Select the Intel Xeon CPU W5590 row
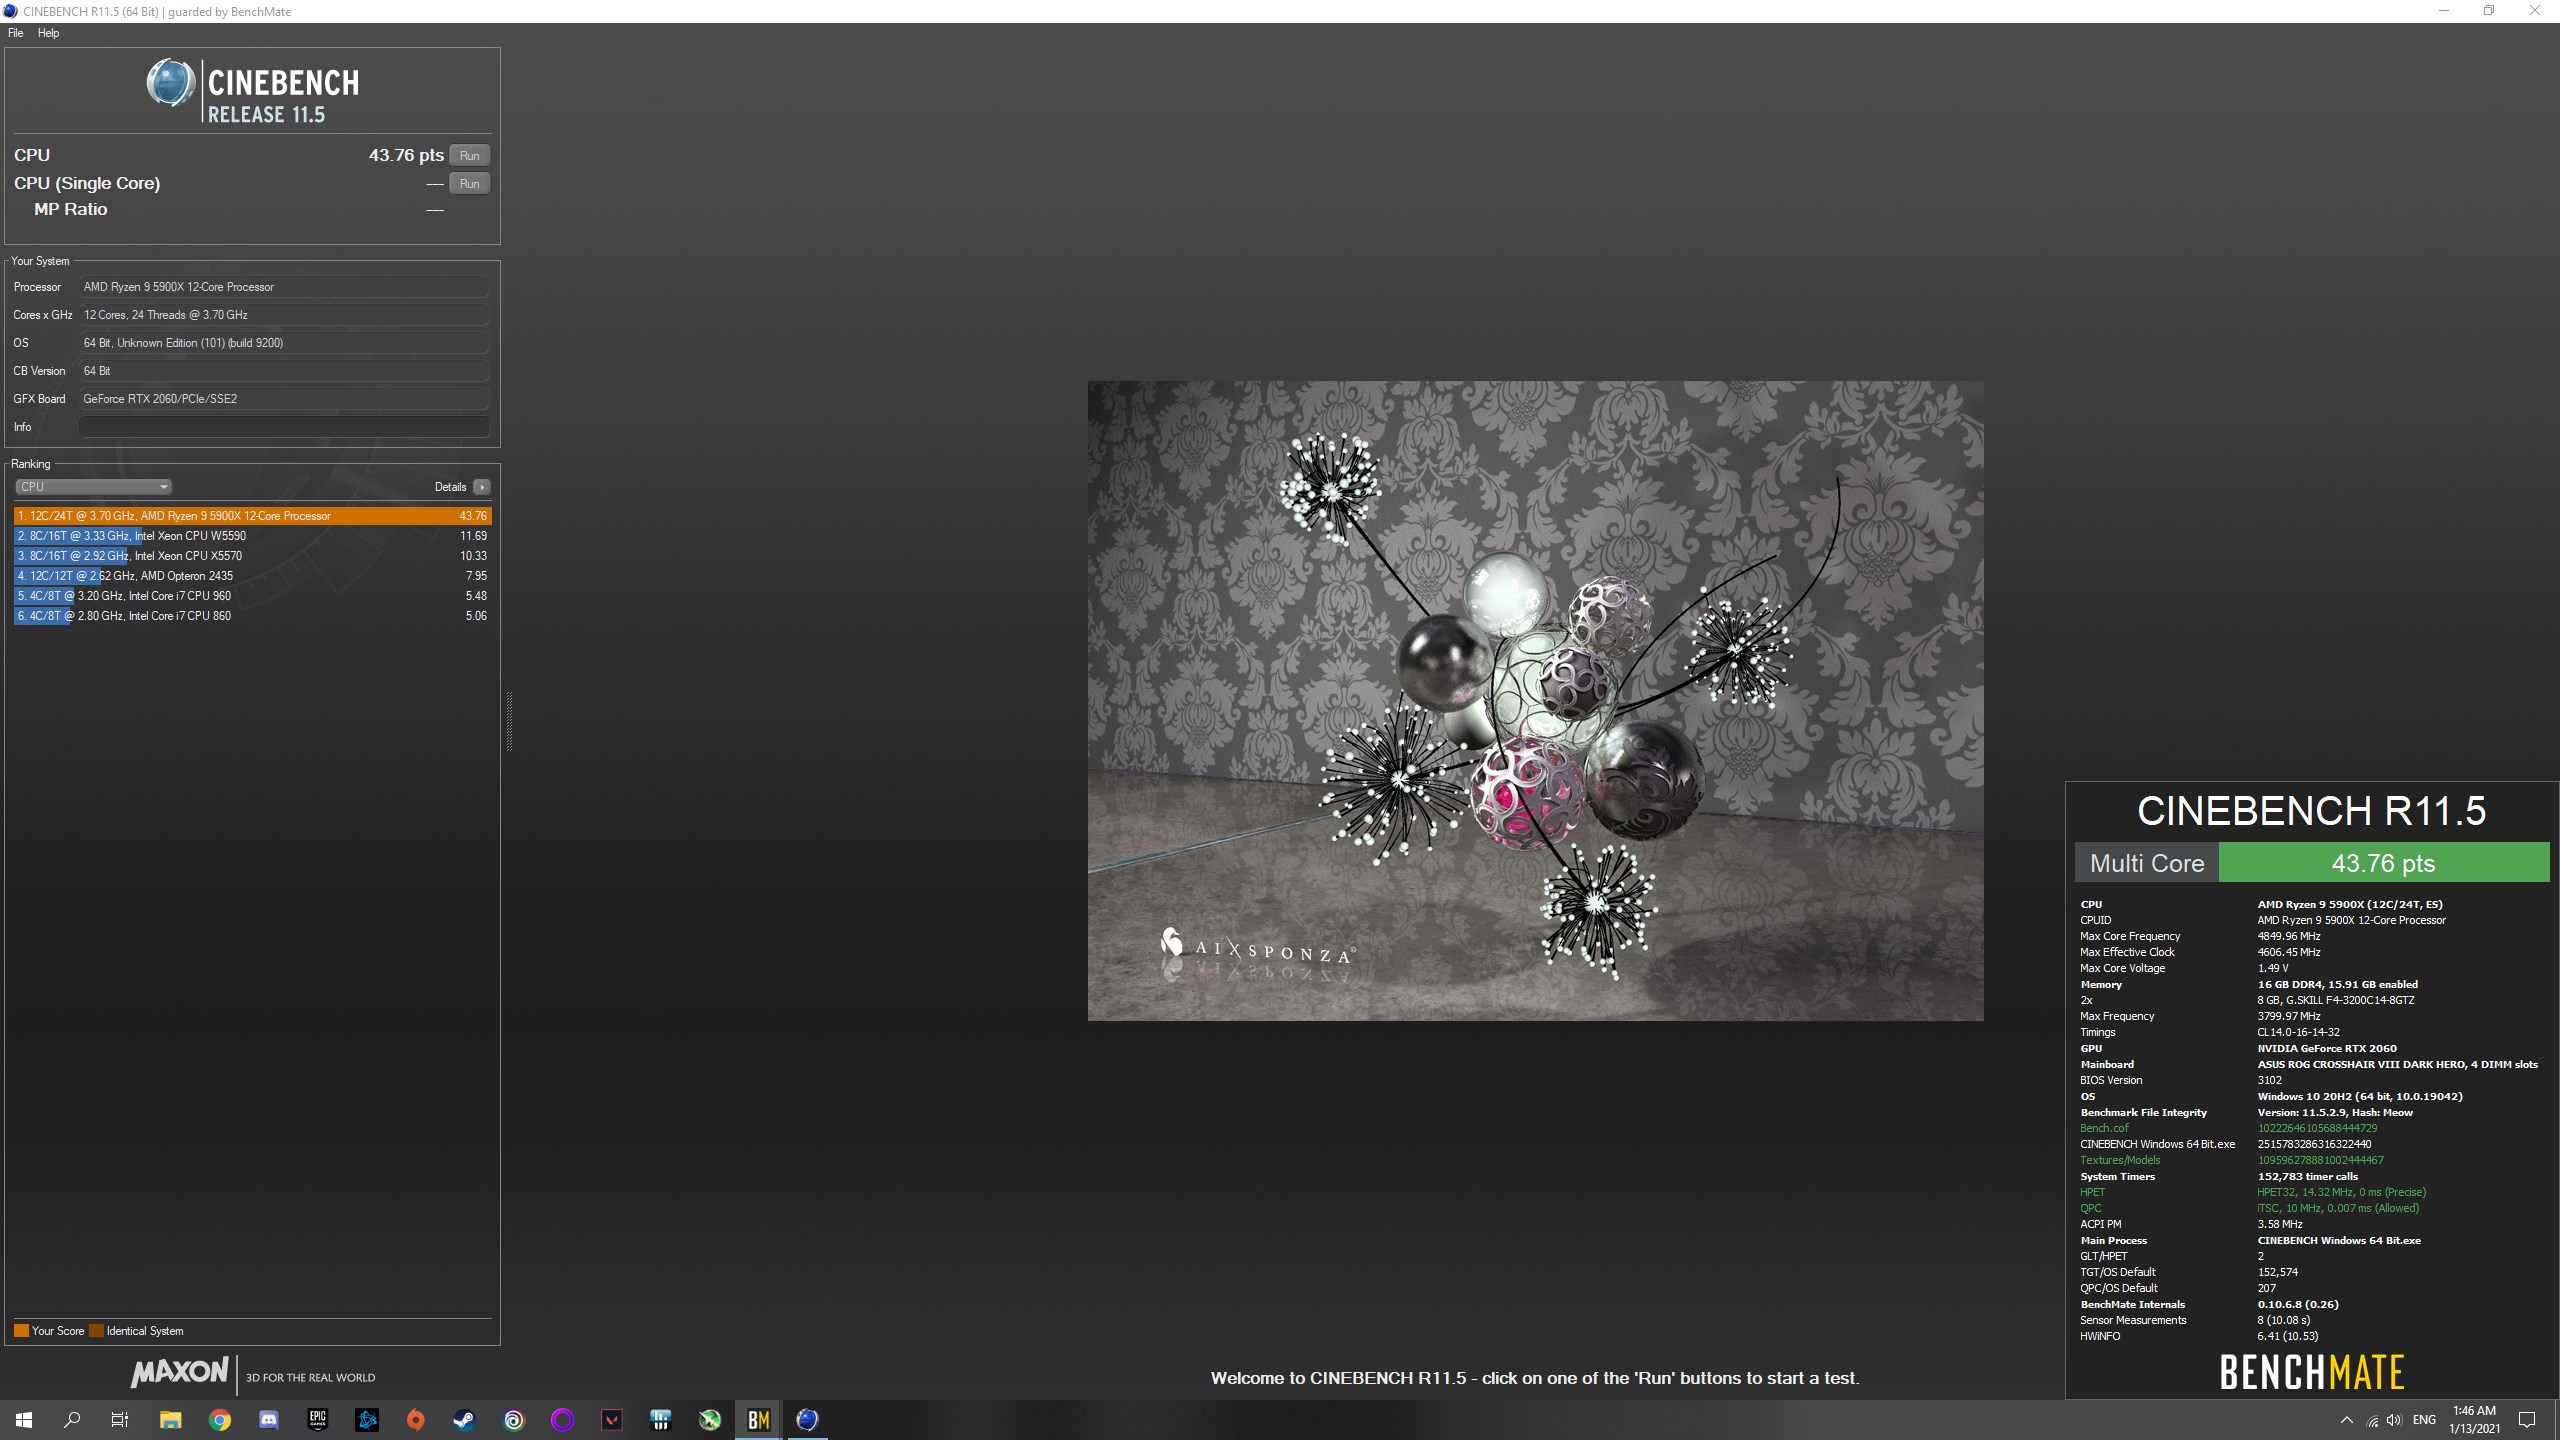This screenshot has height=1440, width=2560. [253, 536]
